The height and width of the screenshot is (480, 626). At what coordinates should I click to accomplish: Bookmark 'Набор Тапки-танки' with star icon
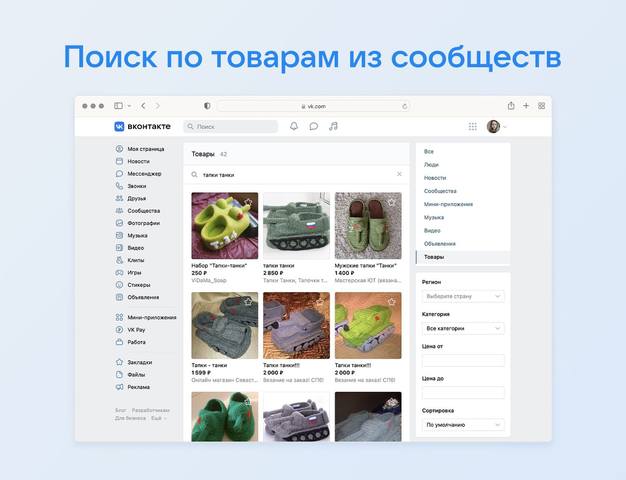point(249,202)
